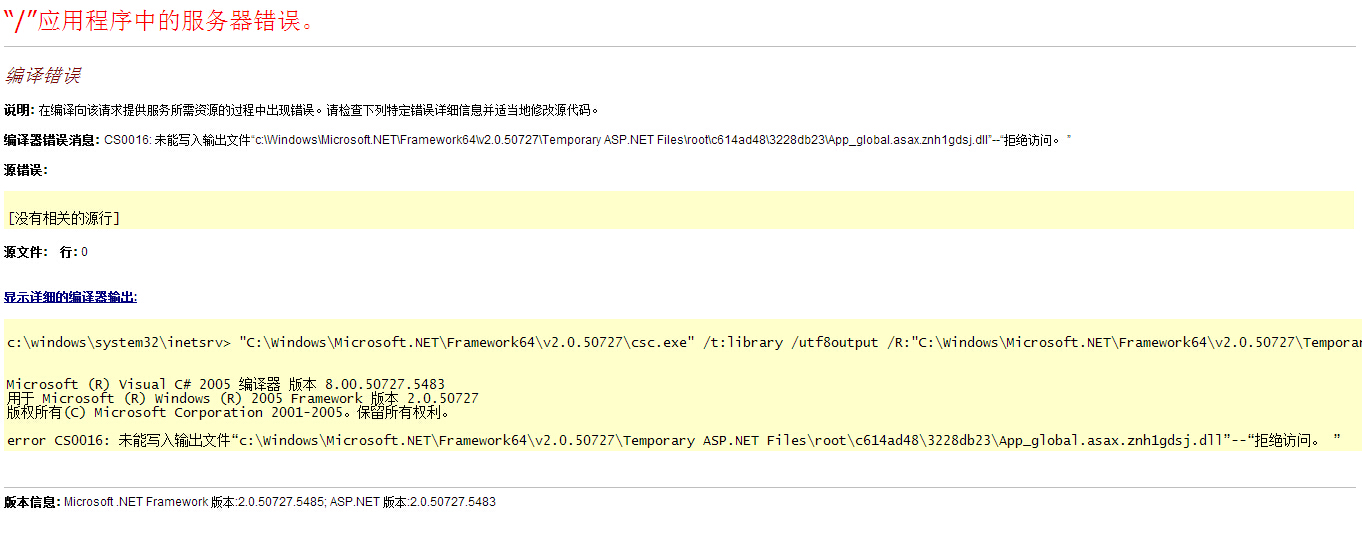
Task: Click the 编译器错误消息 label
Action: point(52,140)
